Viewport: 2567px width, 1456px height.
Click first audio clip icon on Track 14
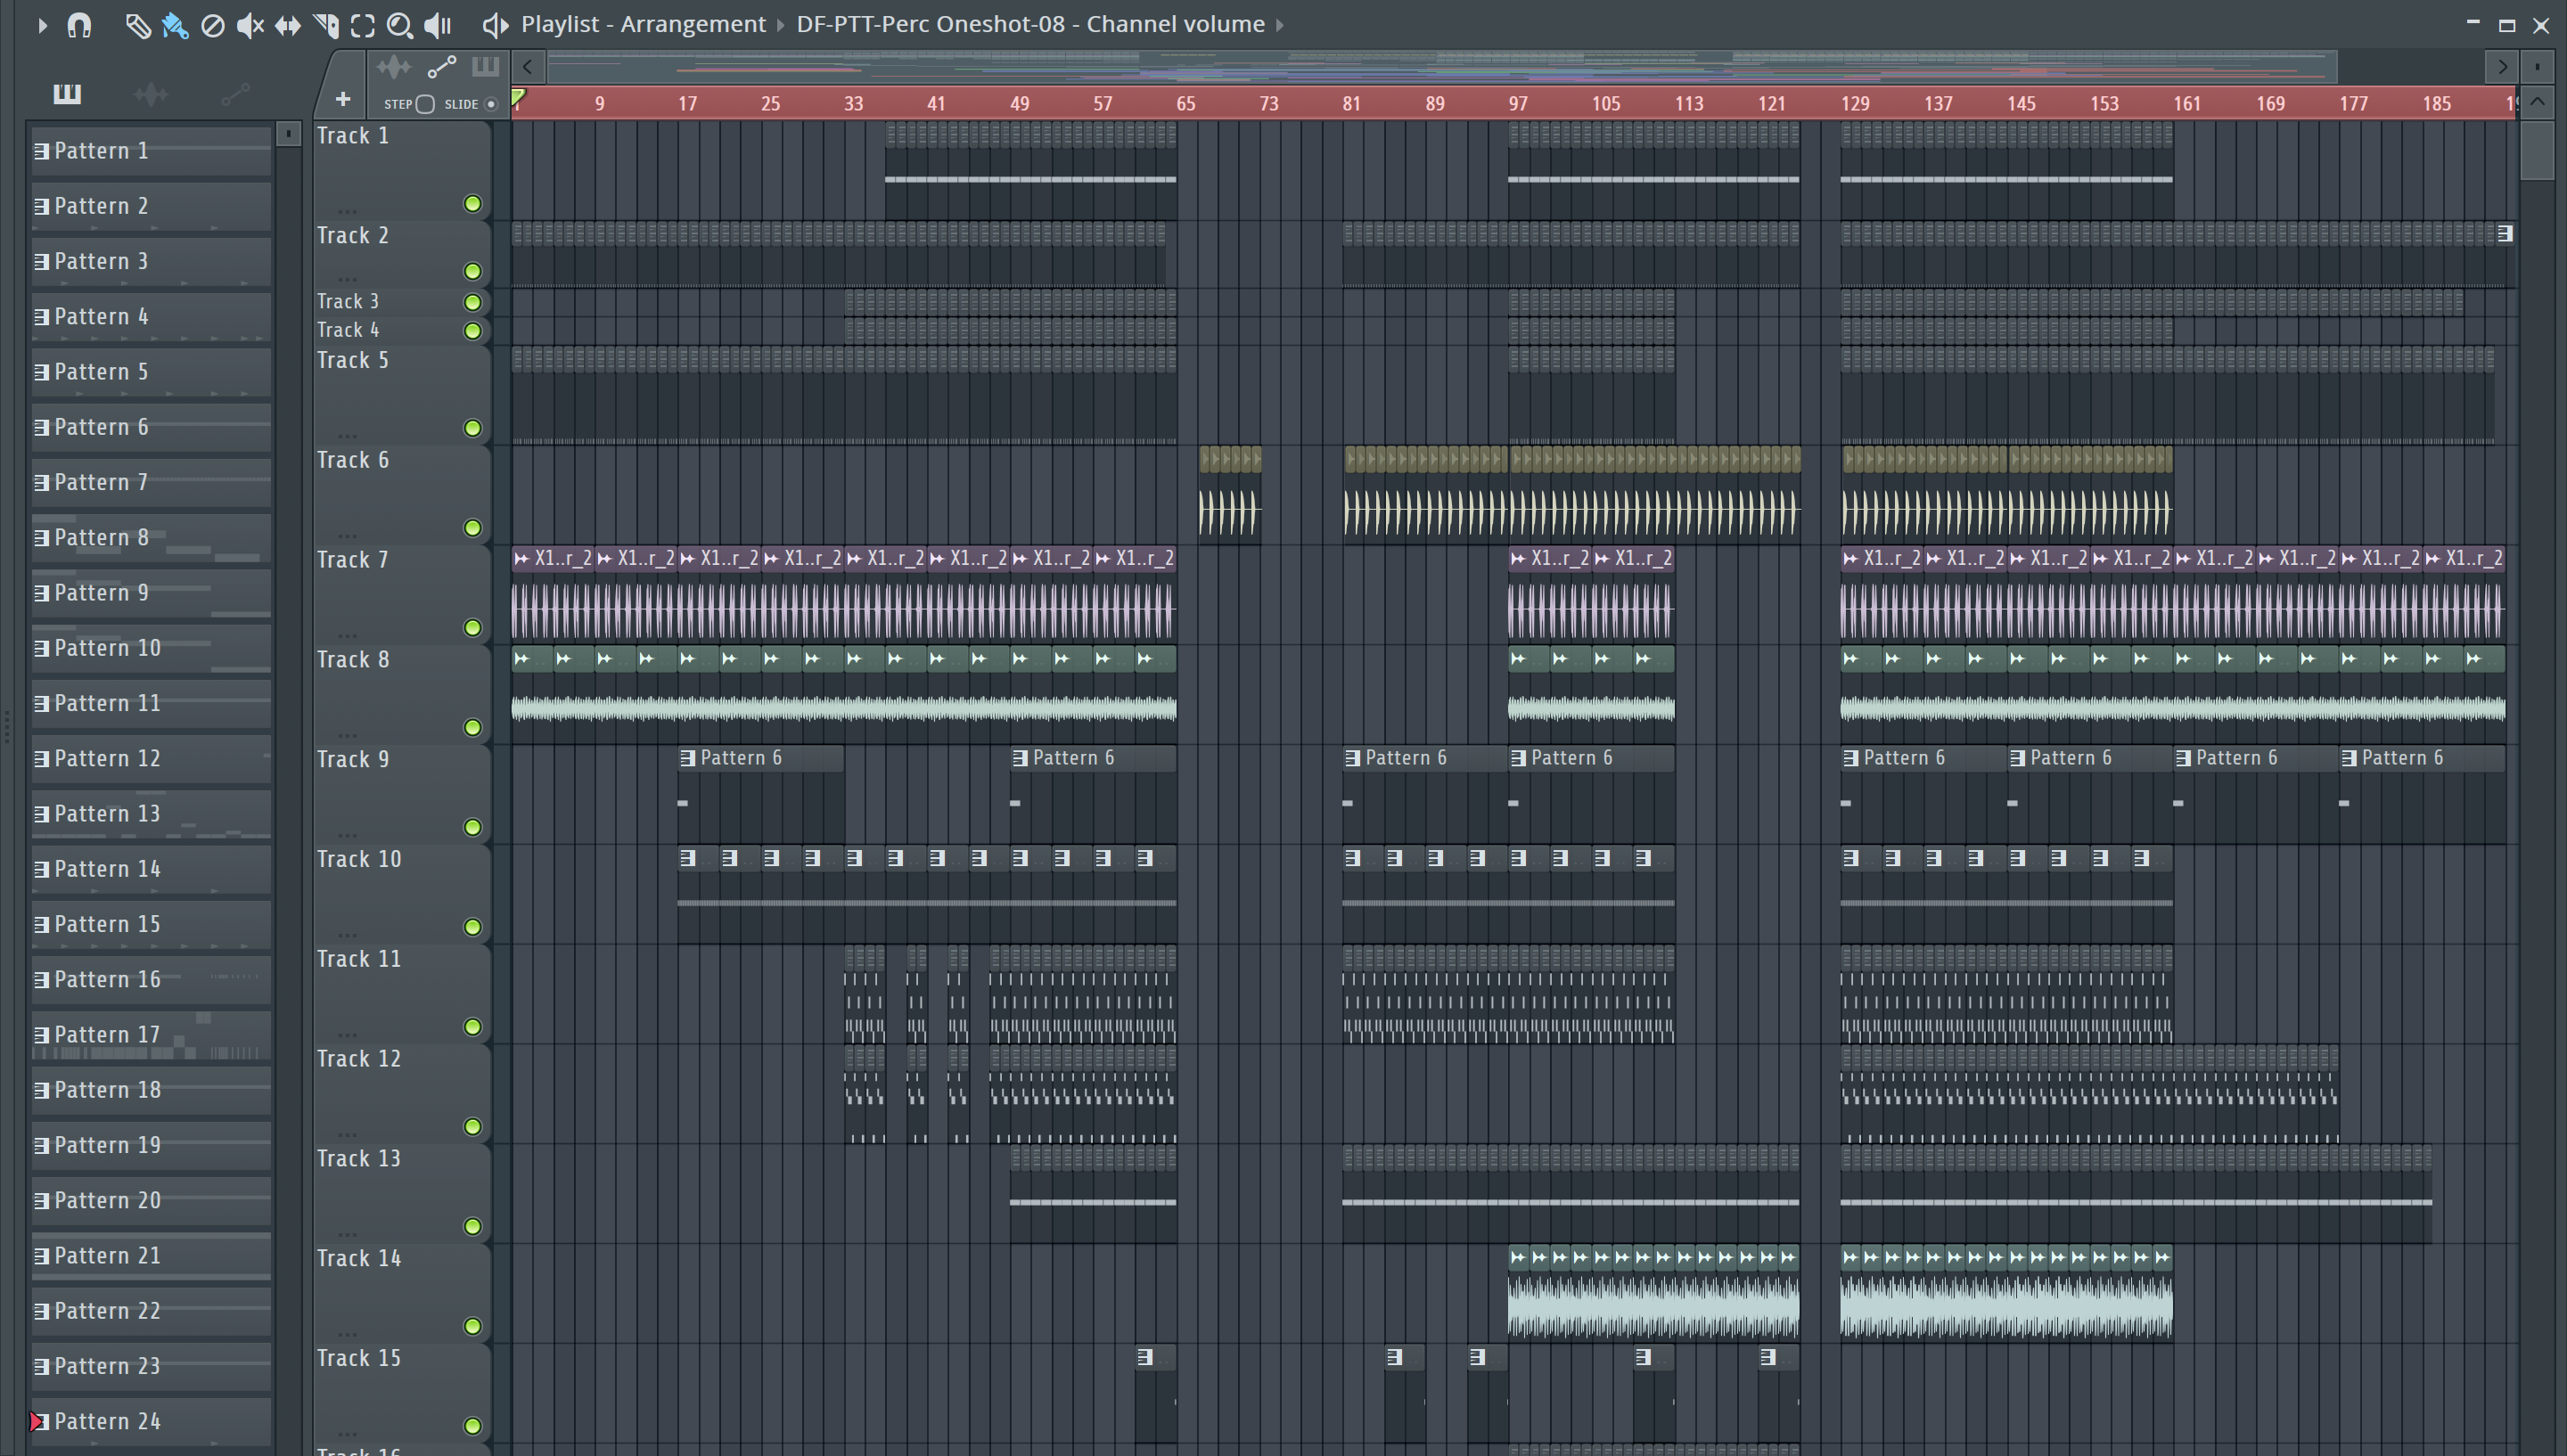[x=1518, y=1257]
